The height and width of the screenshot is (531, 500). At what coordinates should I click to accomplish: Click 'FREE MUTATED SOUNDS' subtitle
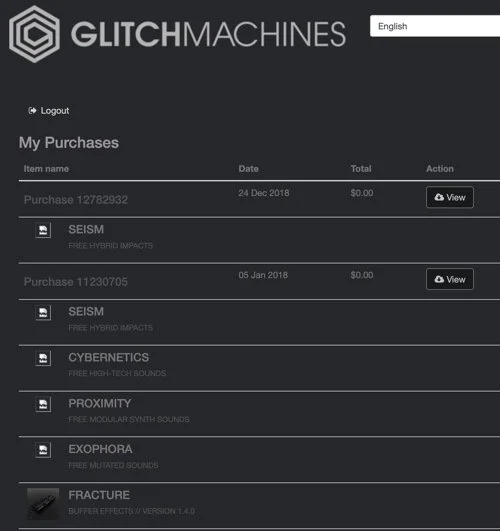point(113,465)
